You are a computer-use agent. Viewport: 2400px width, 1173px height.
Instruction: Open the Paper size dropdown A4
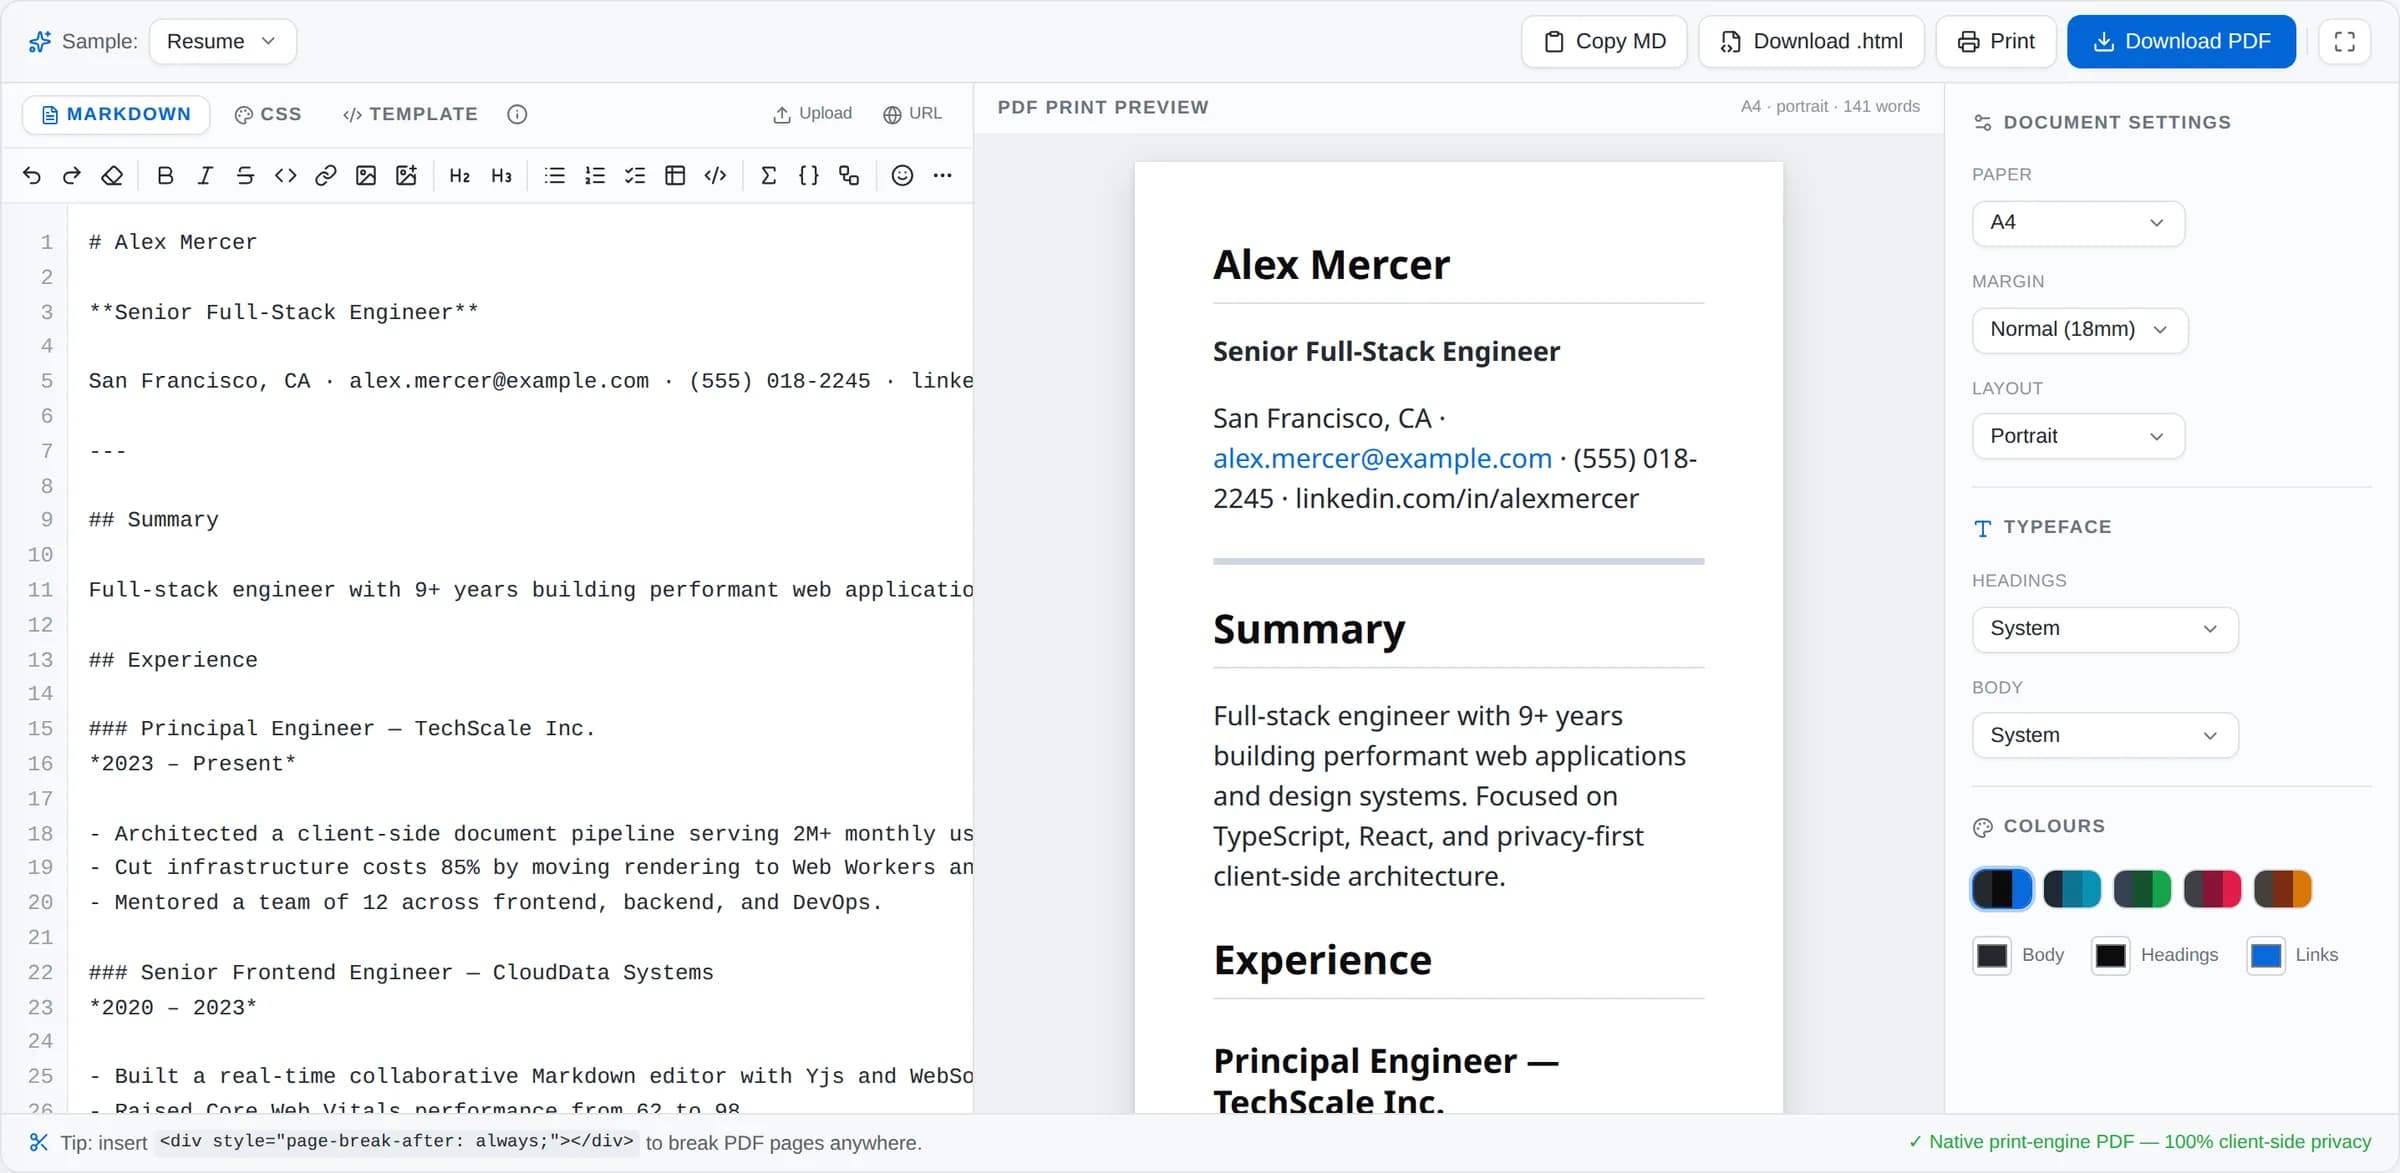(2078, 223)
